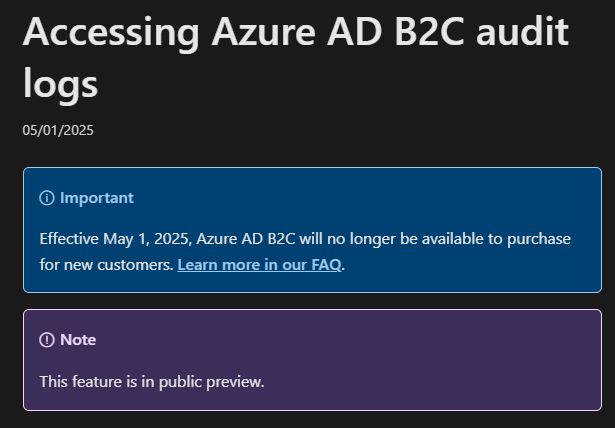
Task: Click the Important heading label
Action: 97,198
